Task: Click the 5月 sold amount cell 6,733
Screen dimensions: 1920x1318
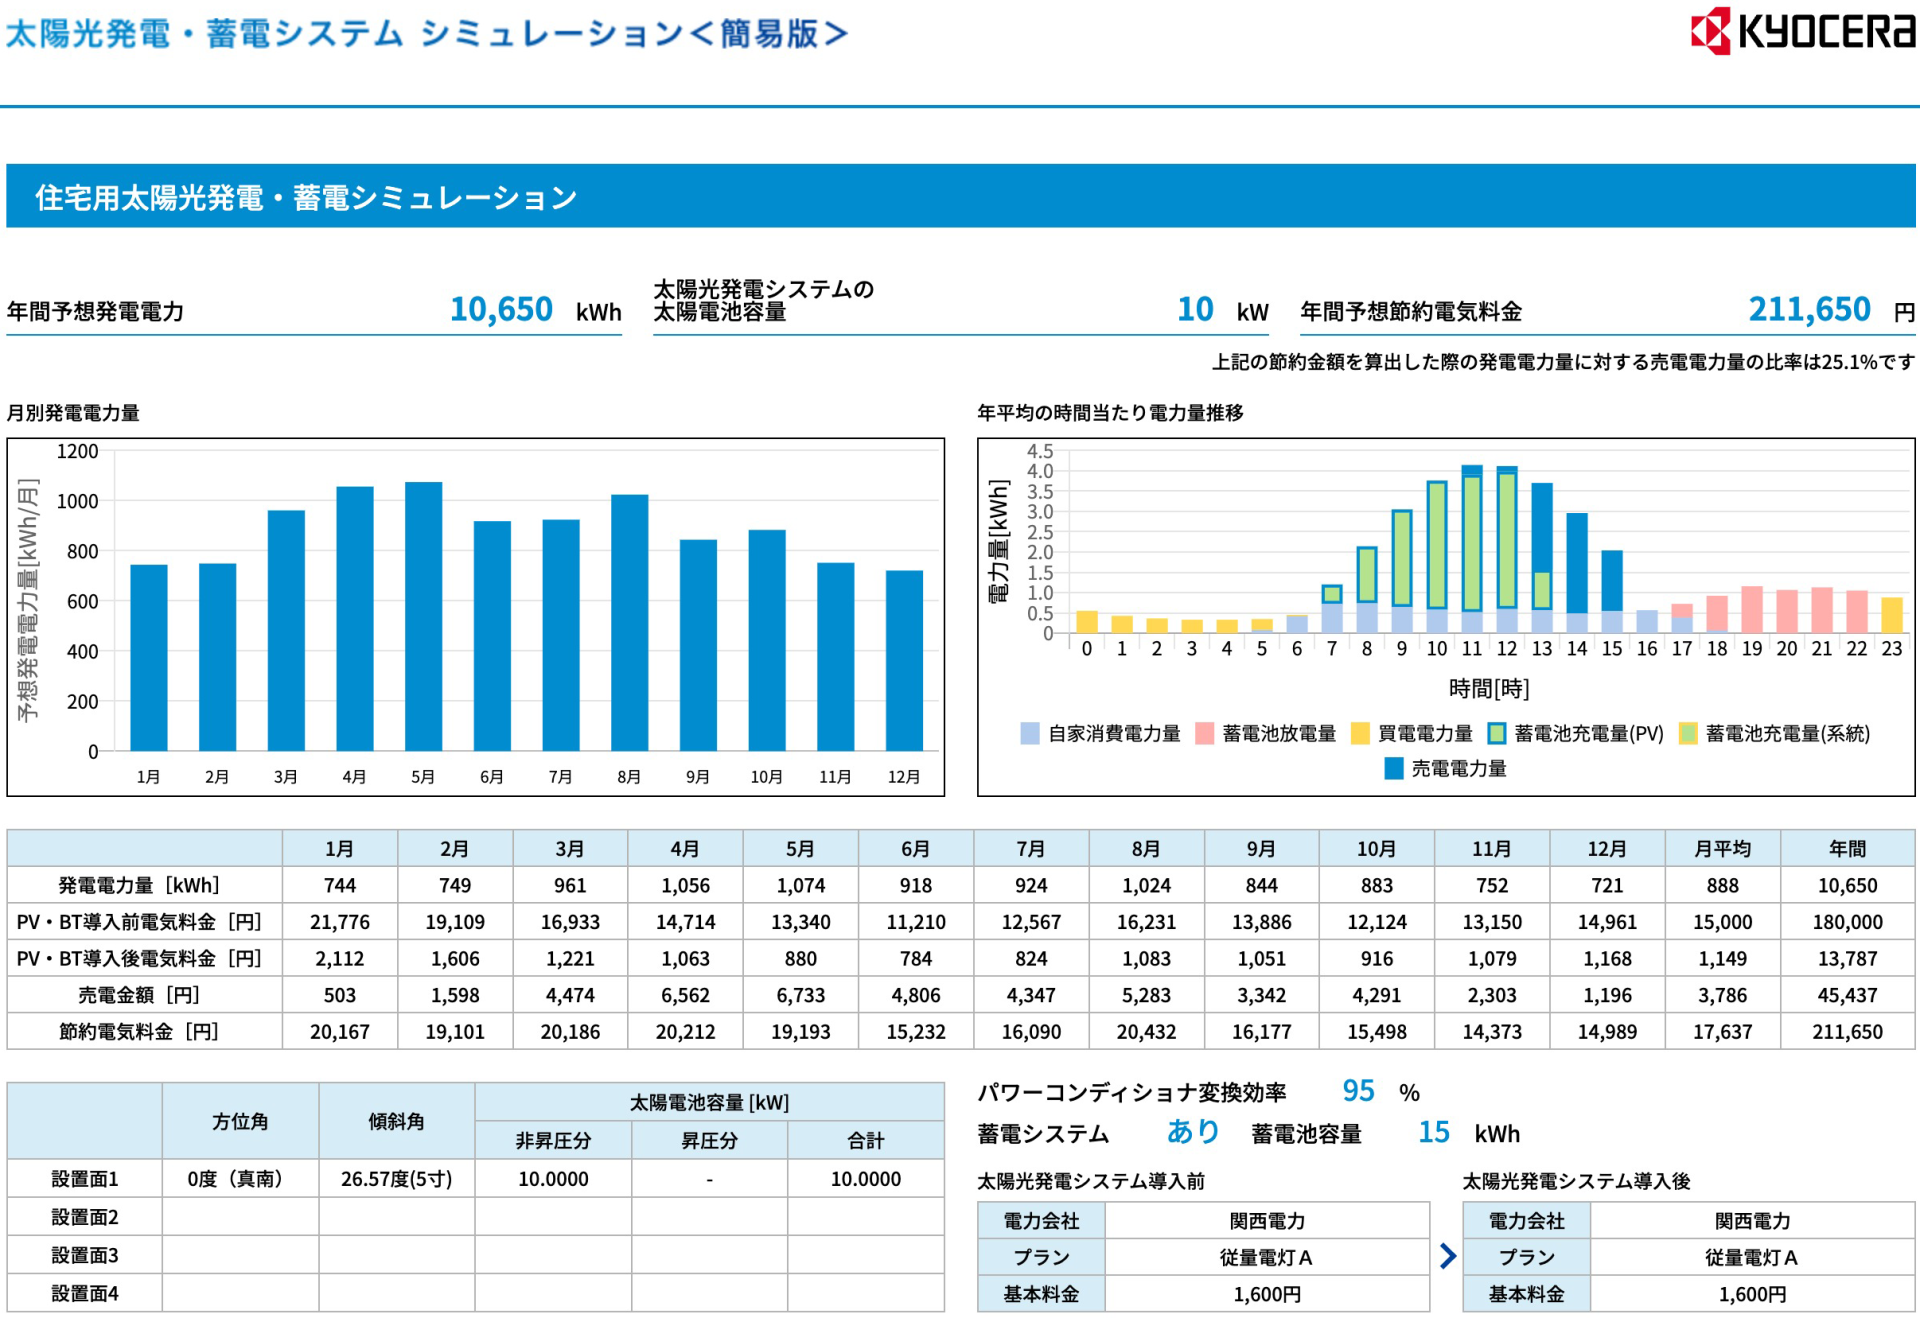Action: coord(800,995)
